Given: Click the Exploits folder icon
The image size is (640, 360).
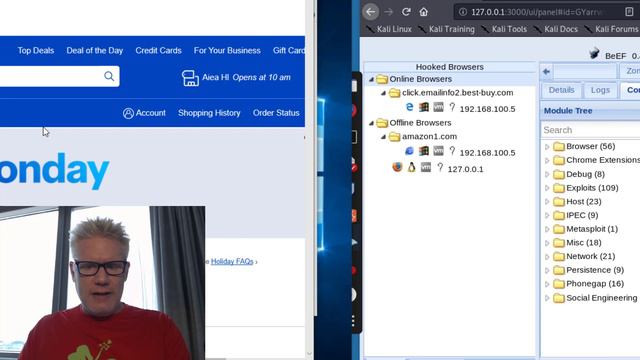Looking at the screenshot, I should [559, 188].
